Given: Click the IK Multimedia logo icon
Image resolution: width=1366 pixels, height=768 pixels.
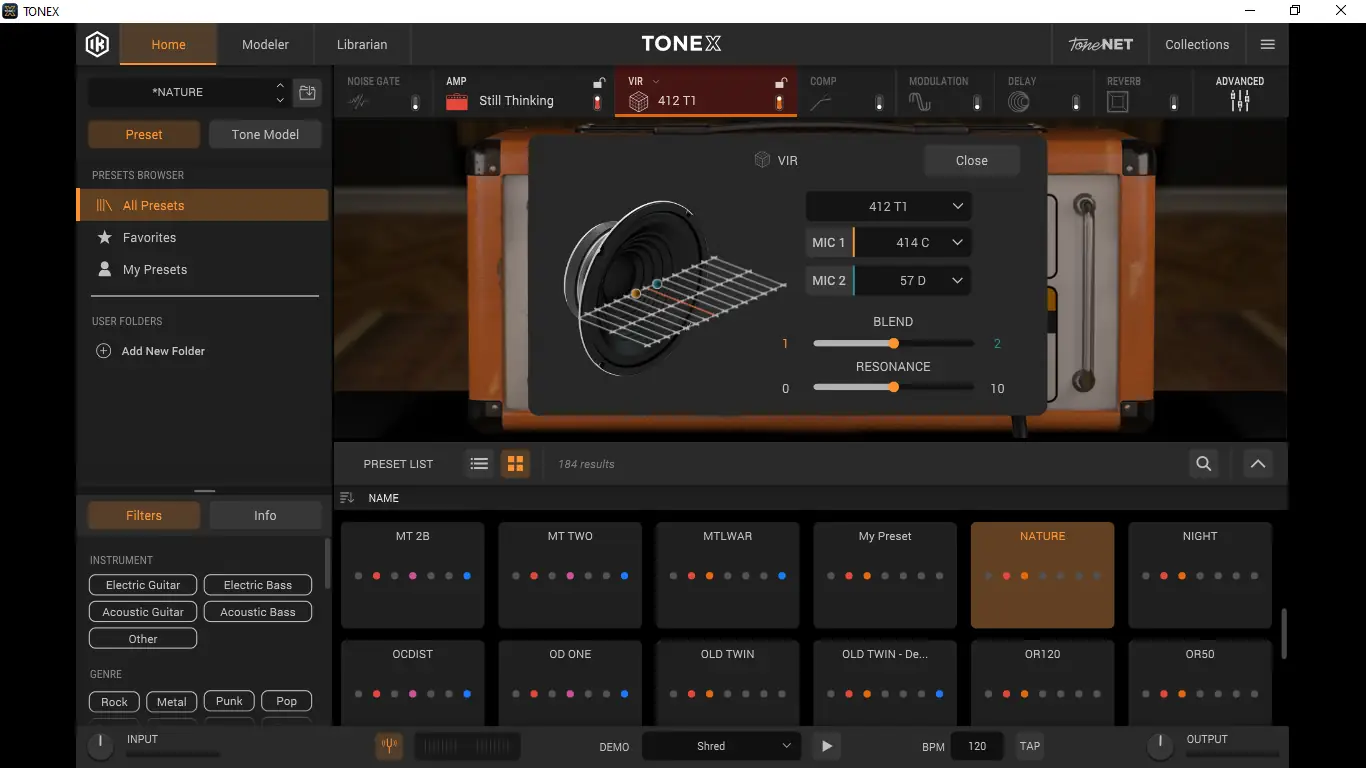Looking at the screenshot, I should tap(97, 44).
